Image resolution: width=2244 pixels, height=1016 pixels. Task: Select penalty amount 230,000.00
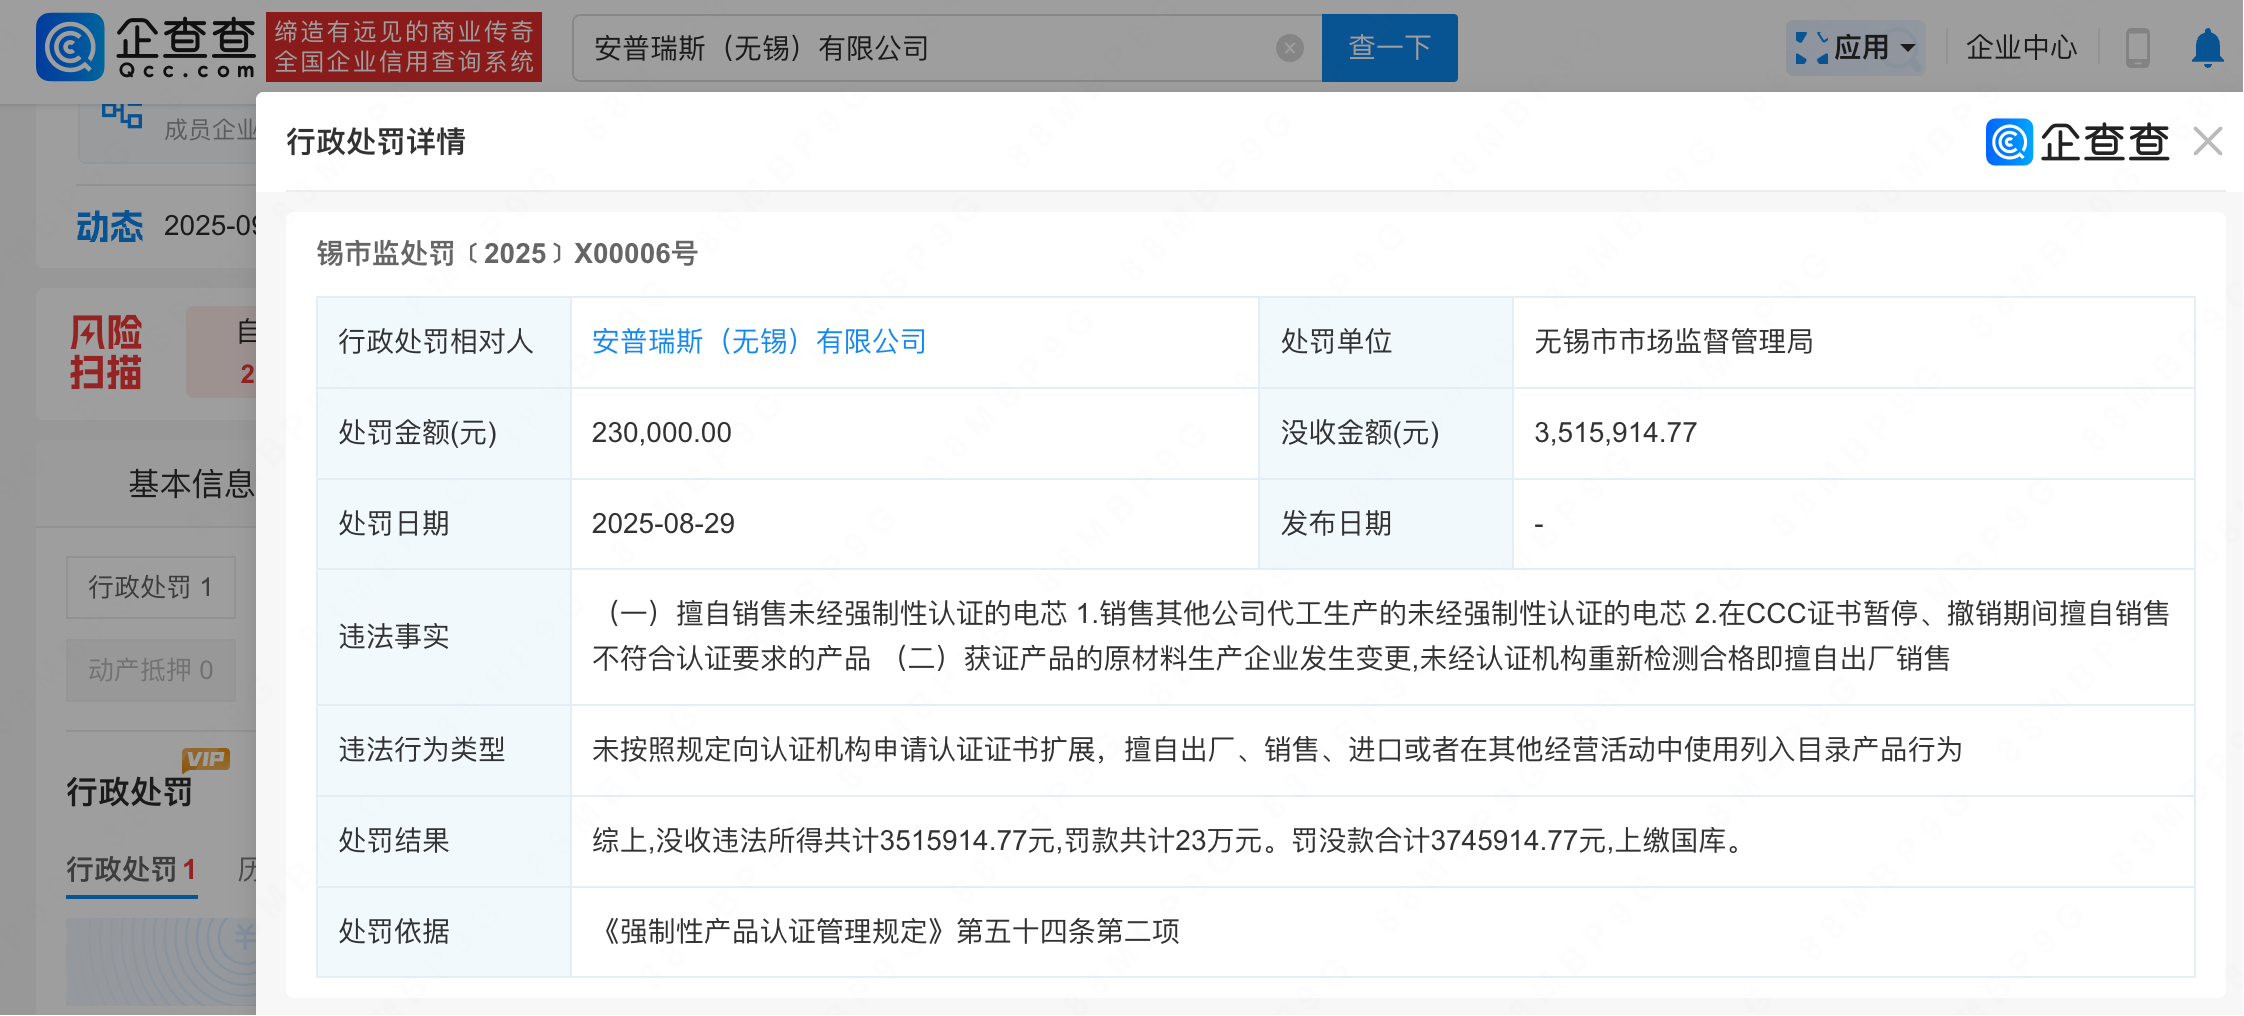pyautogui.click(x=661, y=433)
